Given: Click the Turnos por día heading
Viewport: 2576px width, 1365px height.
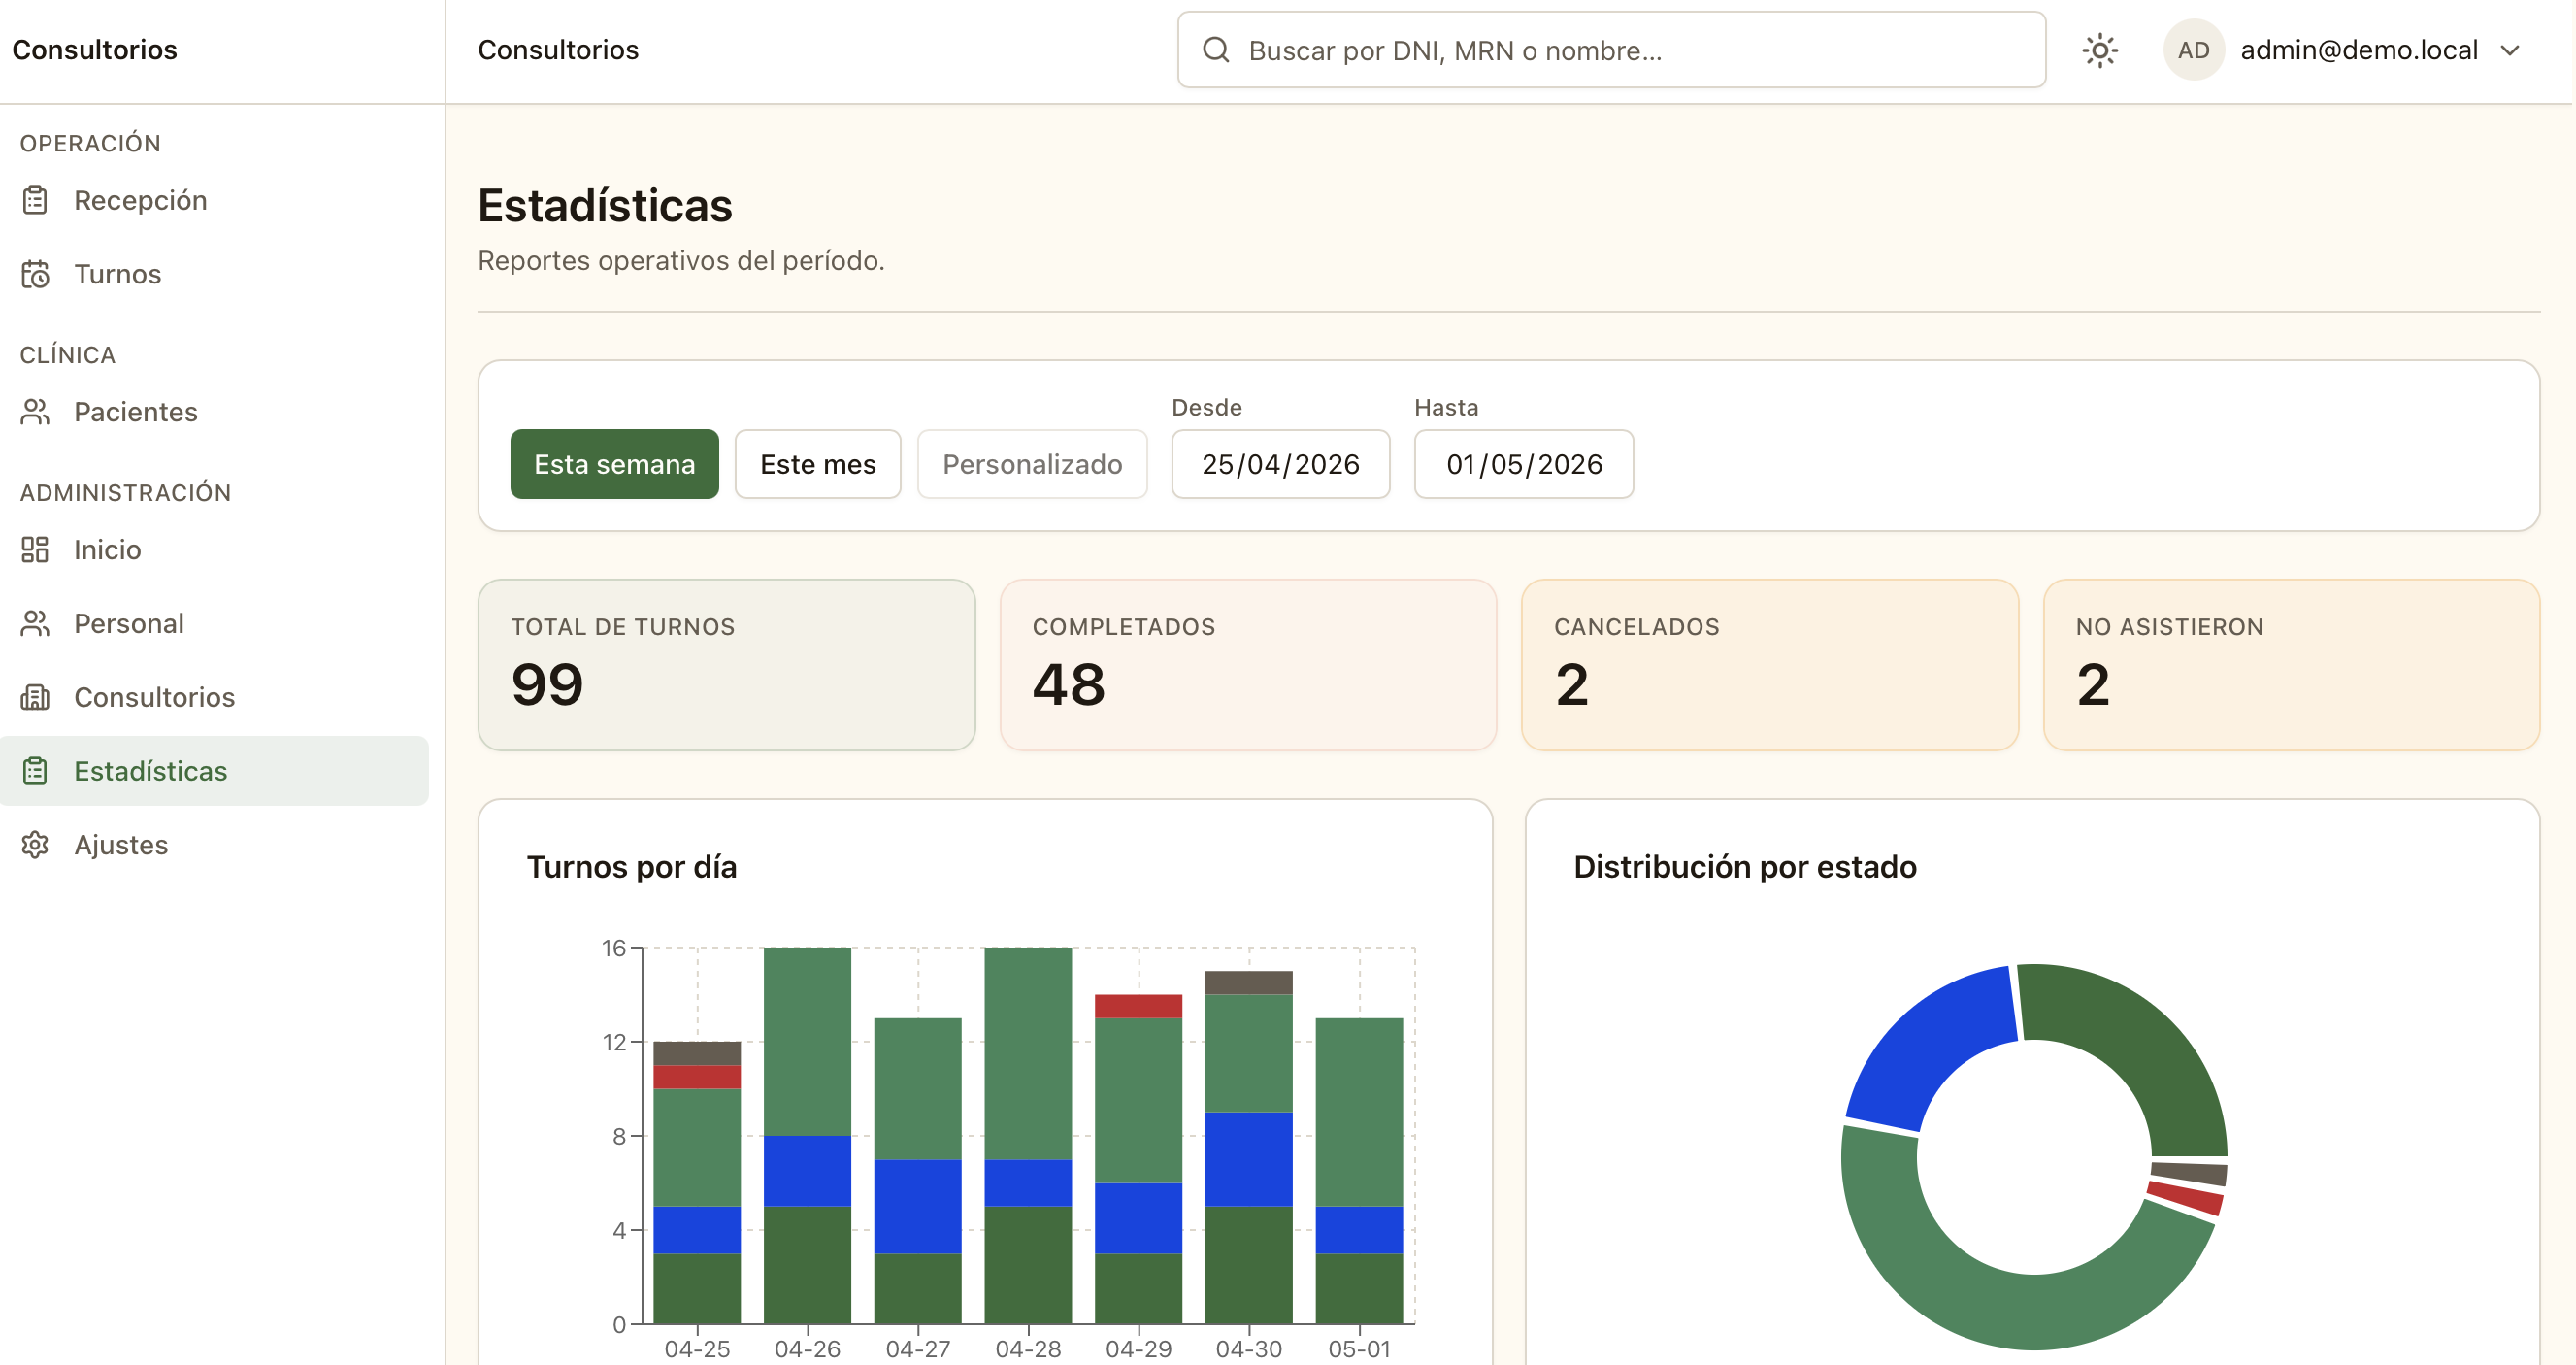Looking at the screenshot, I should (x=632, y=867).
